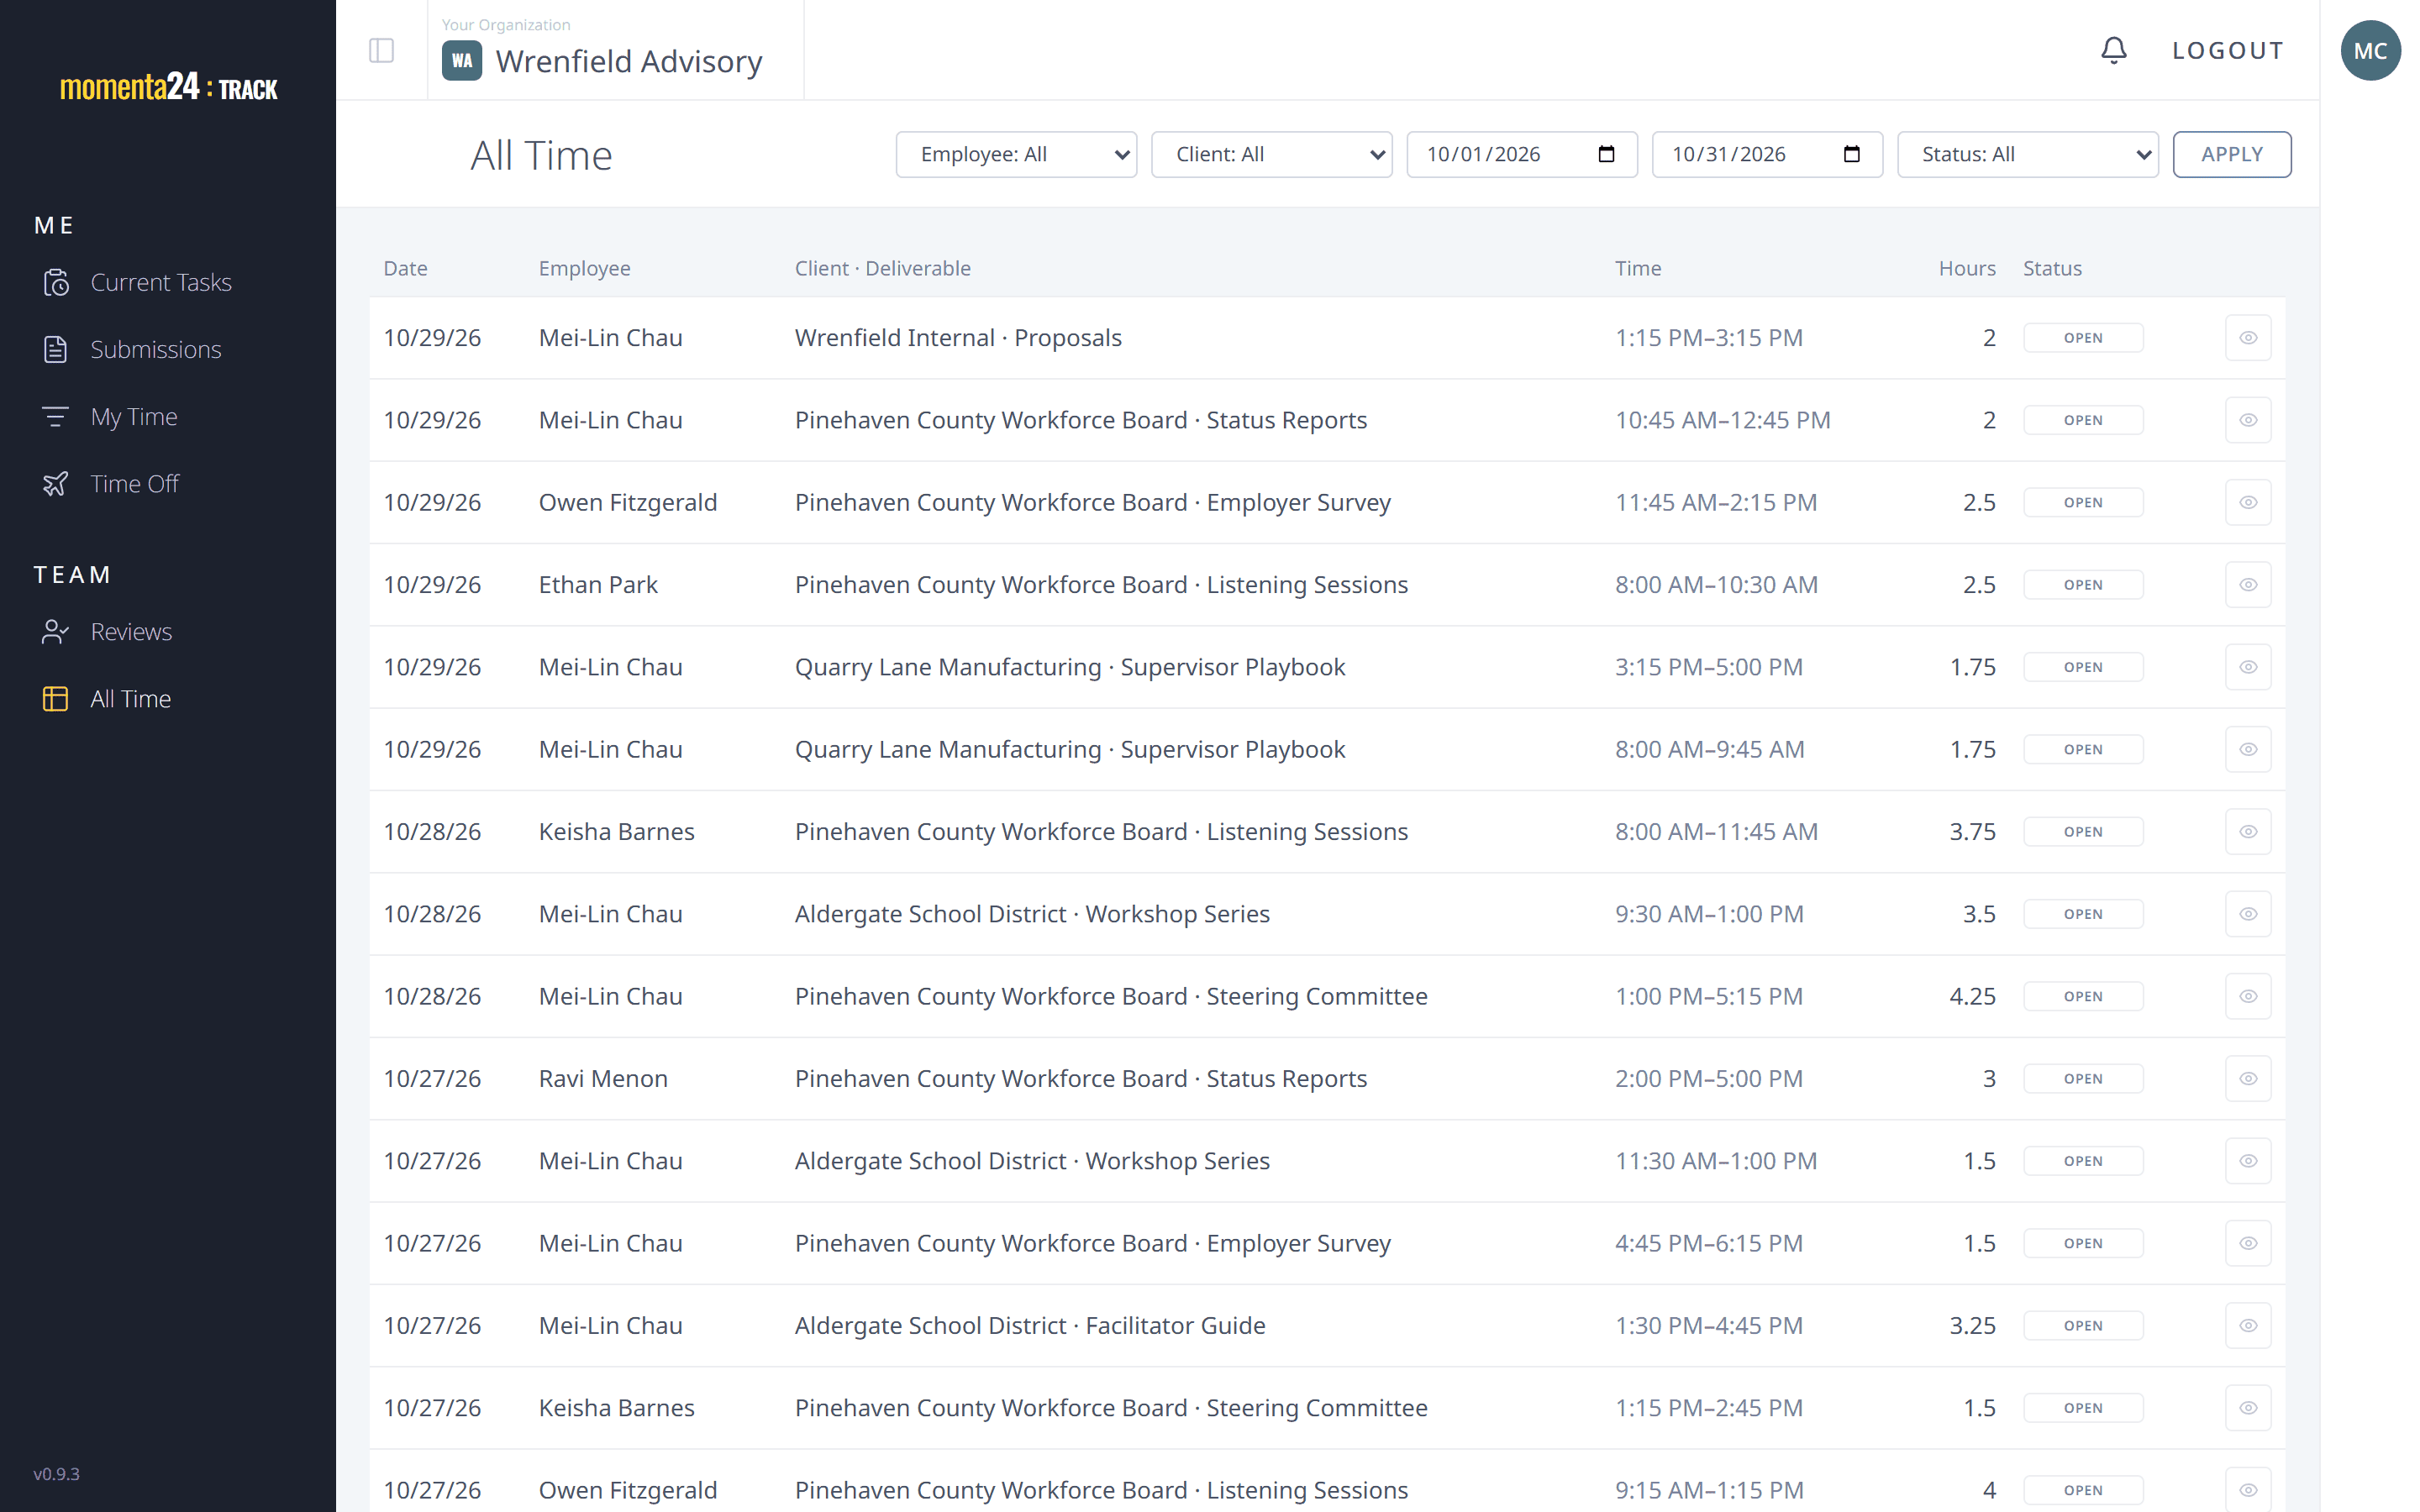Image resolution: width=2420 pixels, height=1512 pixels.
Task: Click the Reviews person-check icon
Action: click(56, 632)
